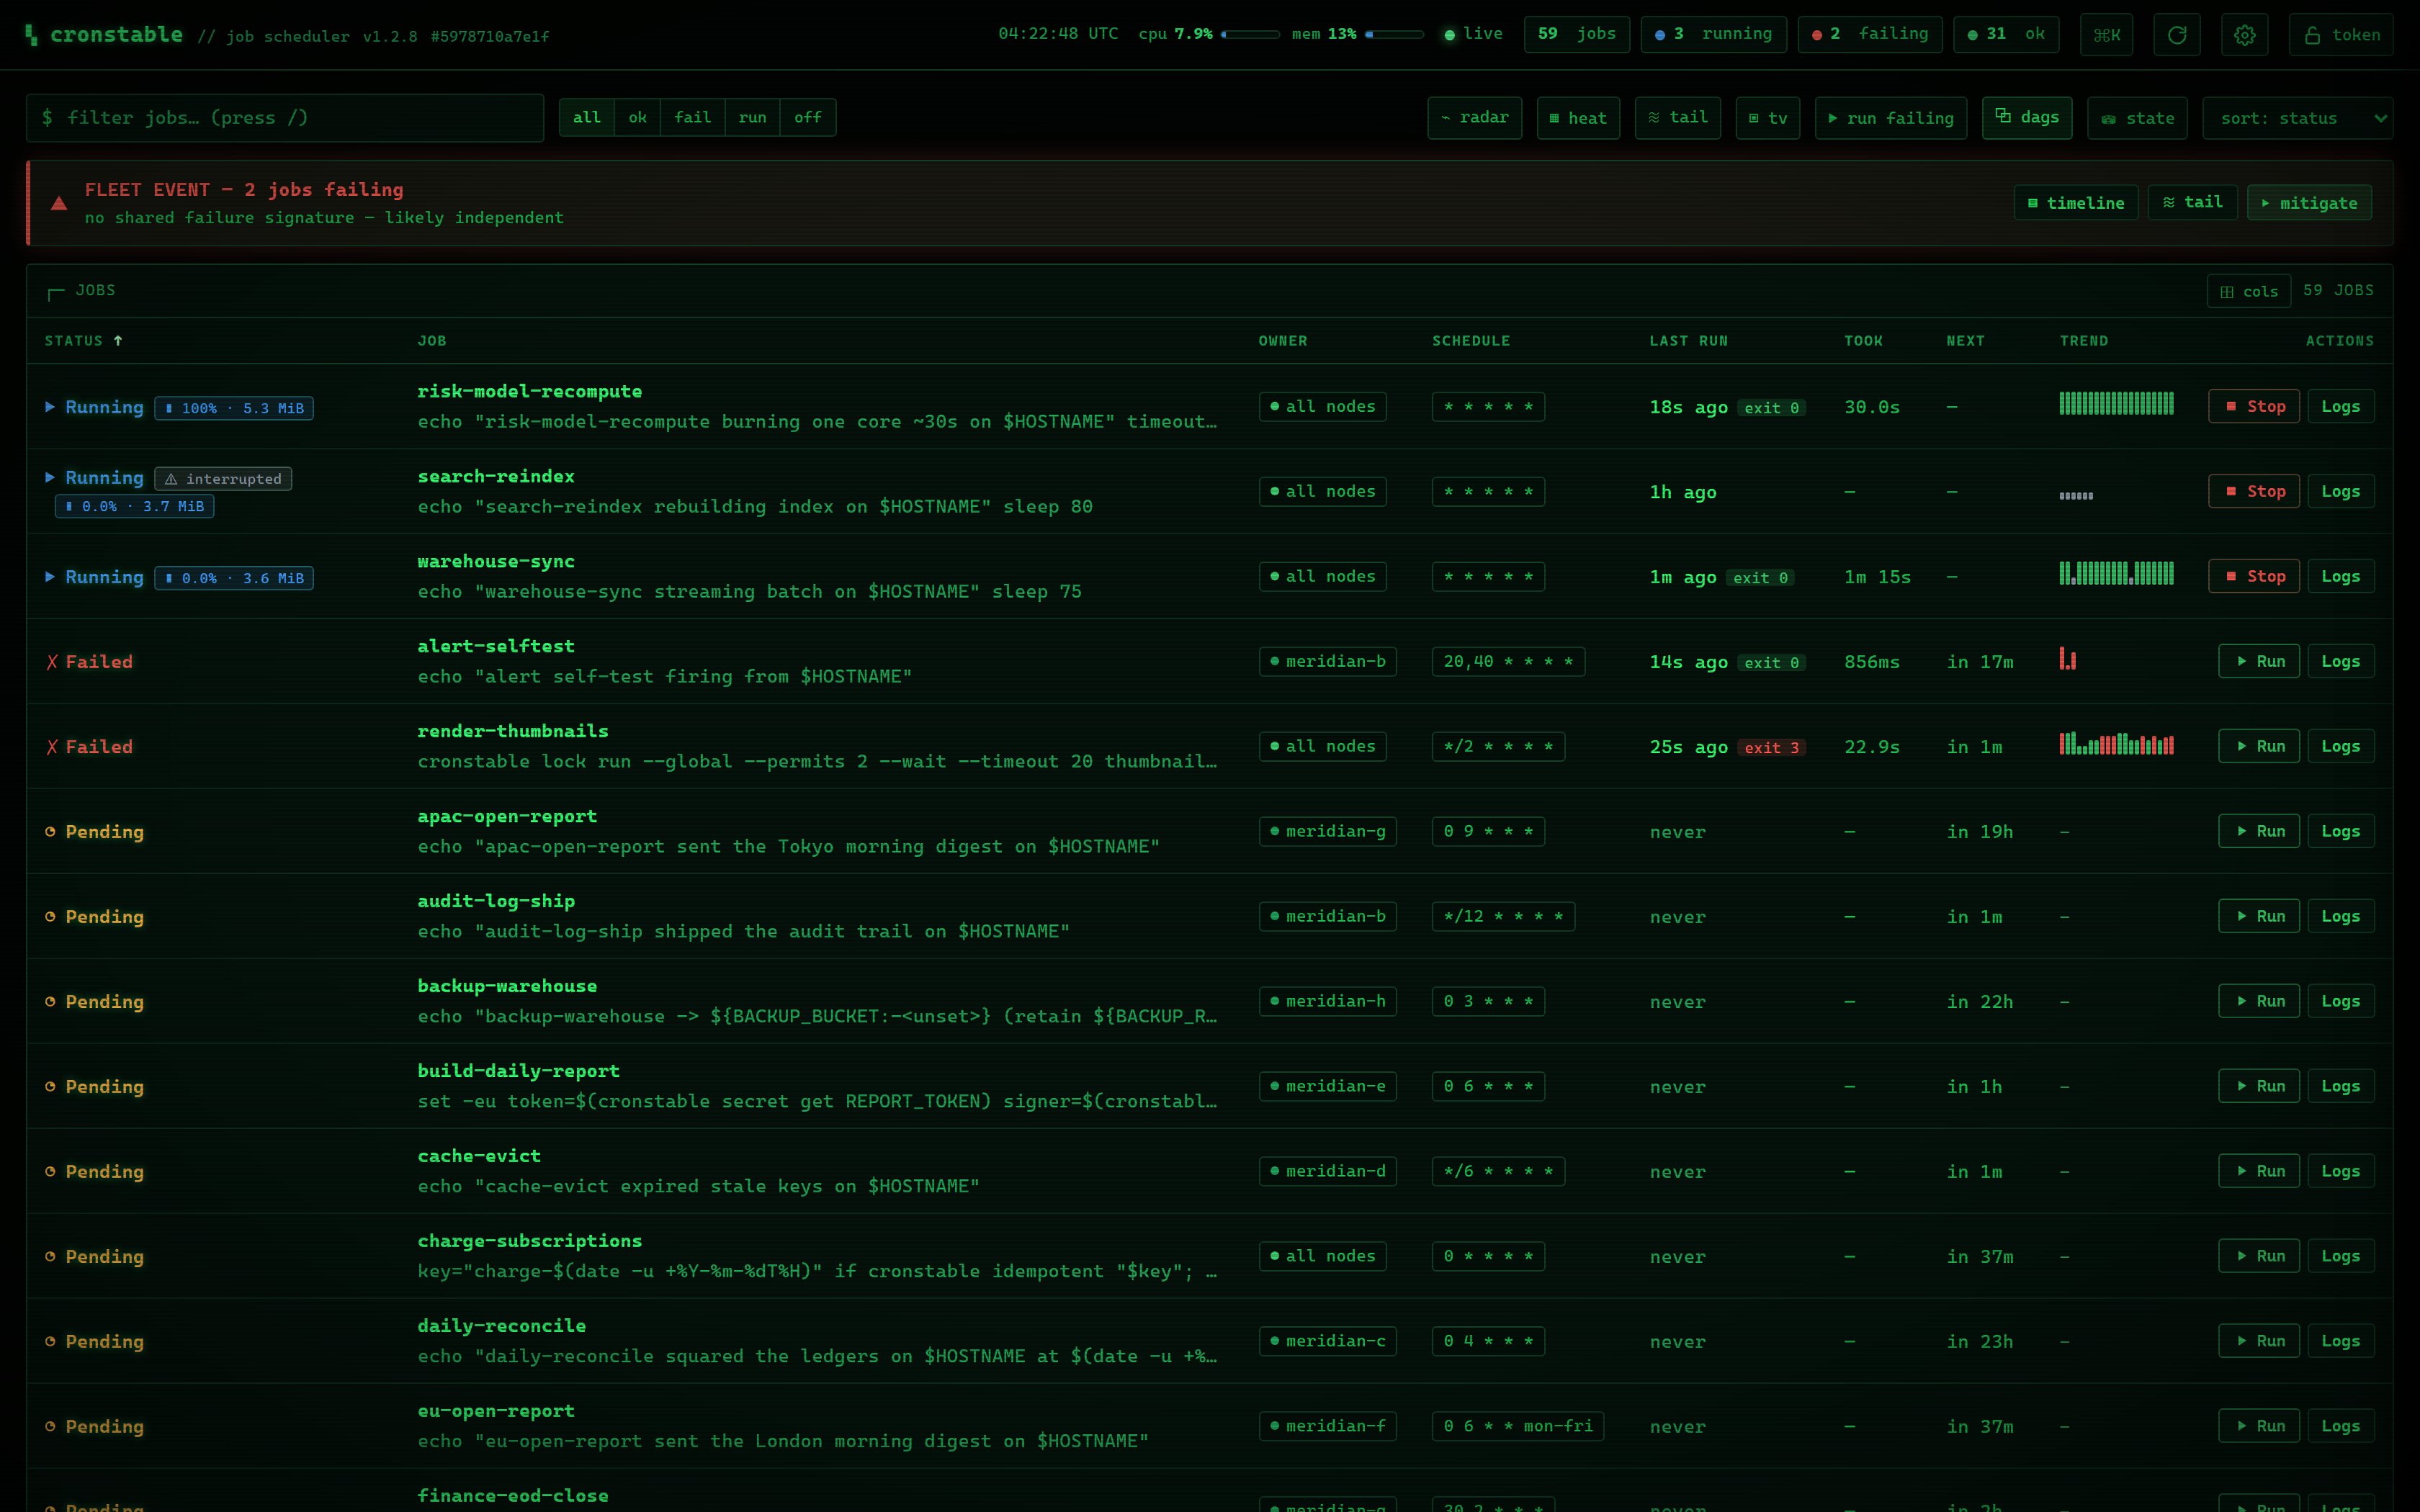Click the 3 running counter

tap(1713, 34)
